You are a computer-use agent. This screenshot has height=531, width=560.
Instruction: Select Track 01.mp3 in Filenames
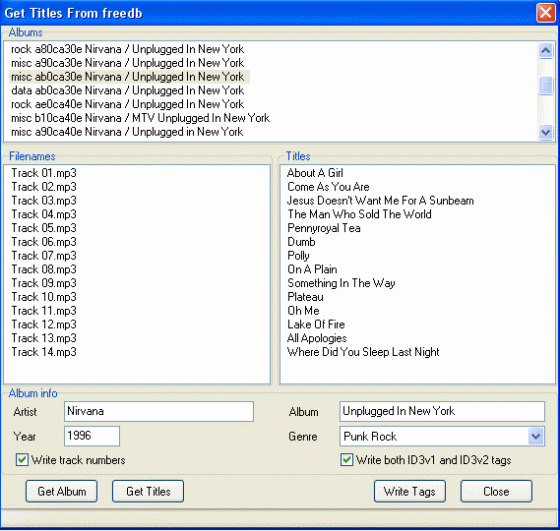(x=44, y=173)
